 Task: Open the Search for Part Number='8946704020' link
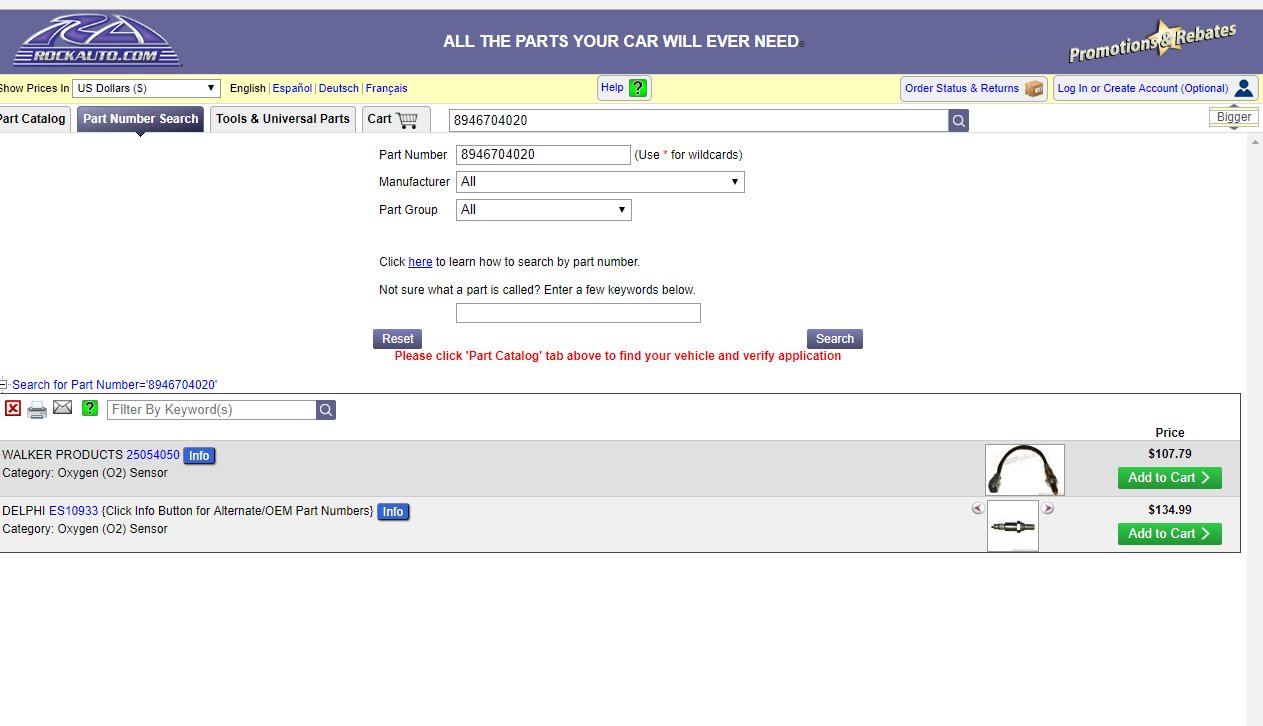click(115, 385)
